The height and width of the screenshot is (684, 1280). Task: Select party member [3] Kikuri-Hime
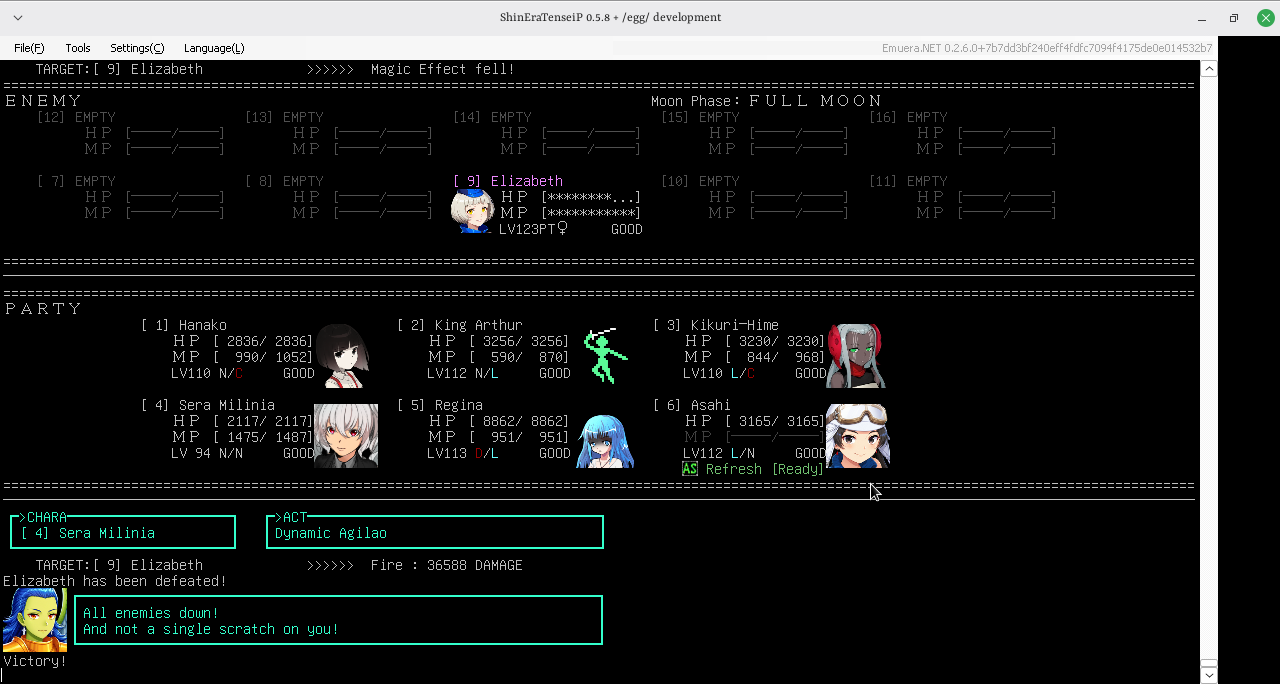click(716, 325)
